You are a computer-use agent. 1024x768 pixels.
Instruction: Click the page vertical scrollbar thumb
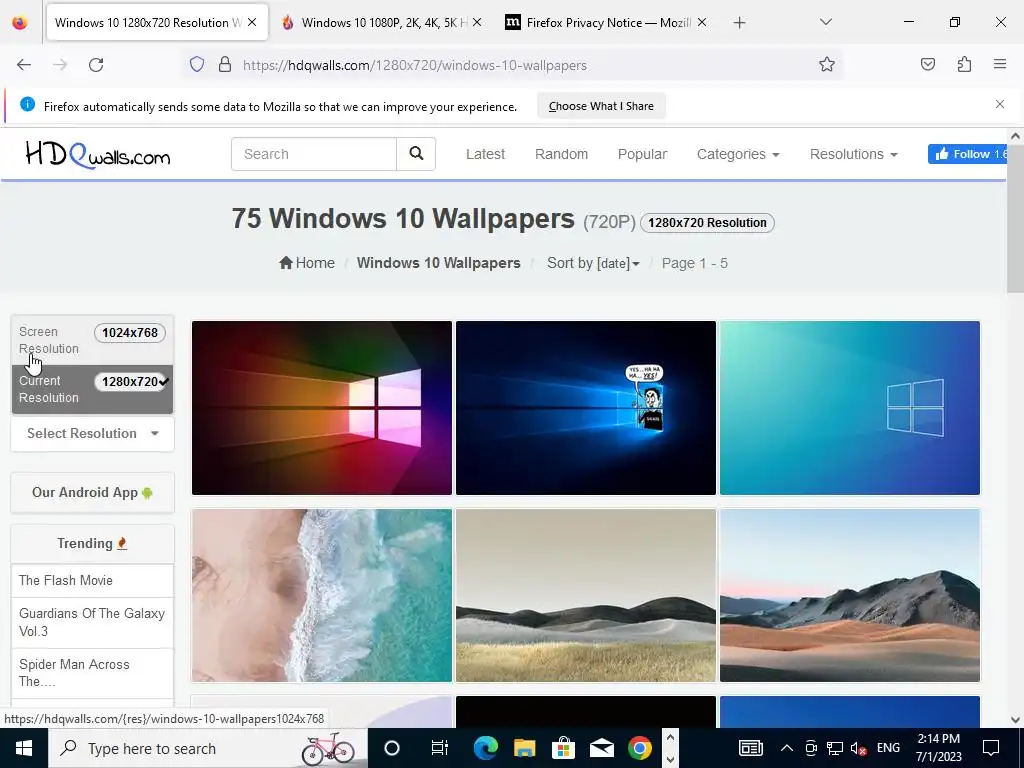1015,219
